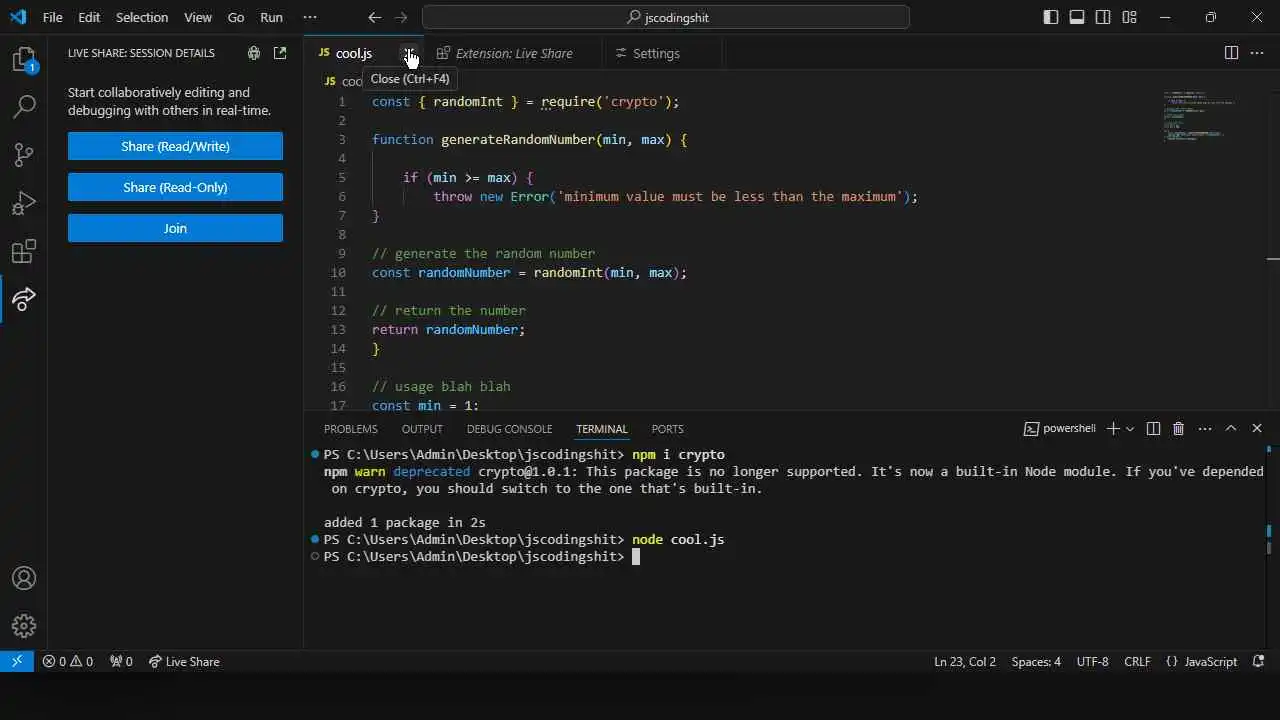Open the Run and Debug view
Image resolution: width=1280 pixels, height=720 pixels.
[24, 203]
